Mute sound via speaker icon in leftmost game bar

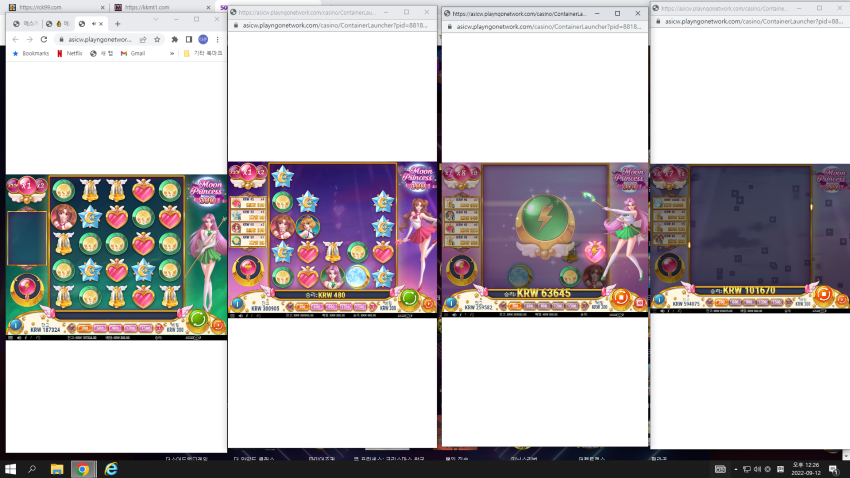(19, 338)
